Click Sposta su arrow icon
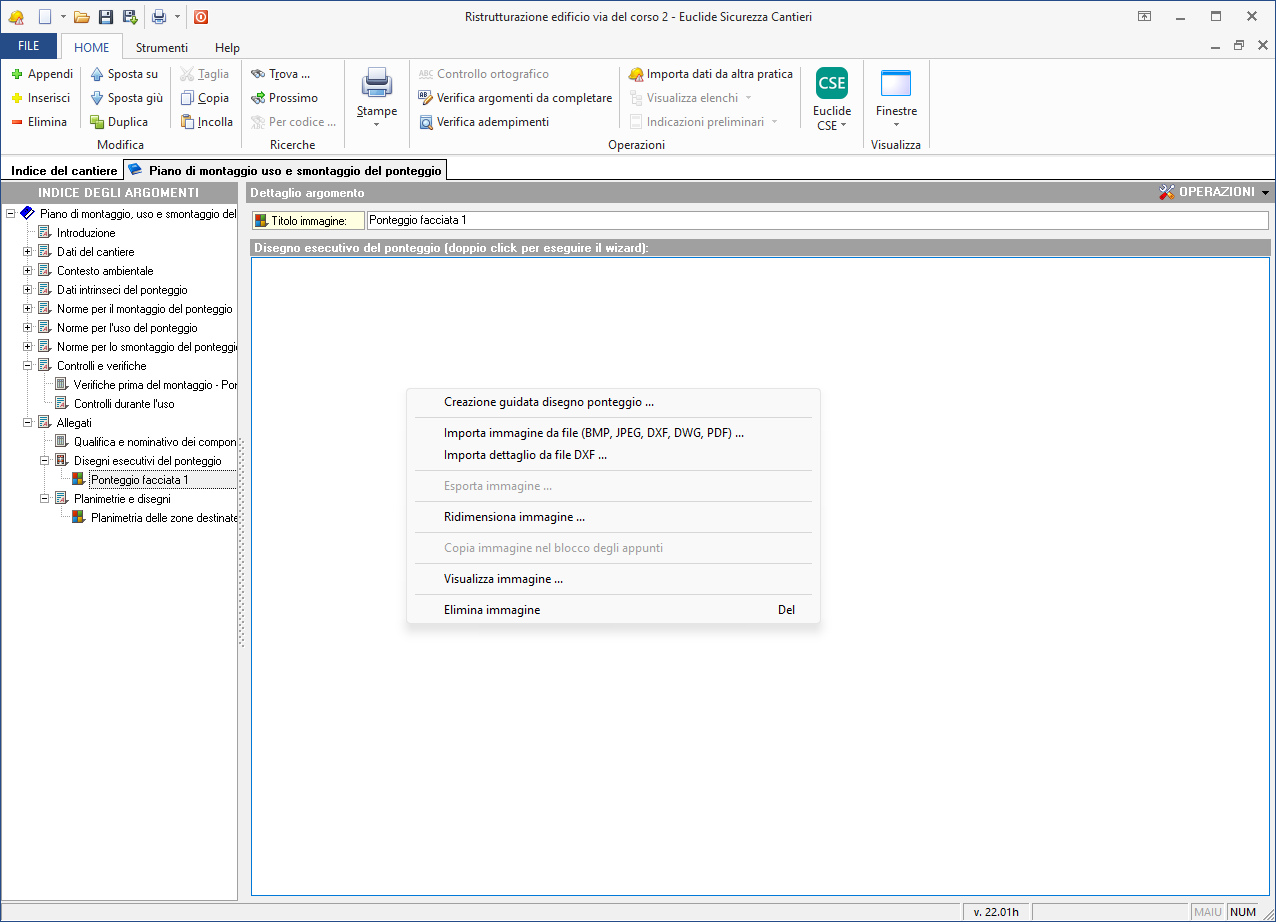The width and height of the screenshot is (1276, 922). [97, 74]
